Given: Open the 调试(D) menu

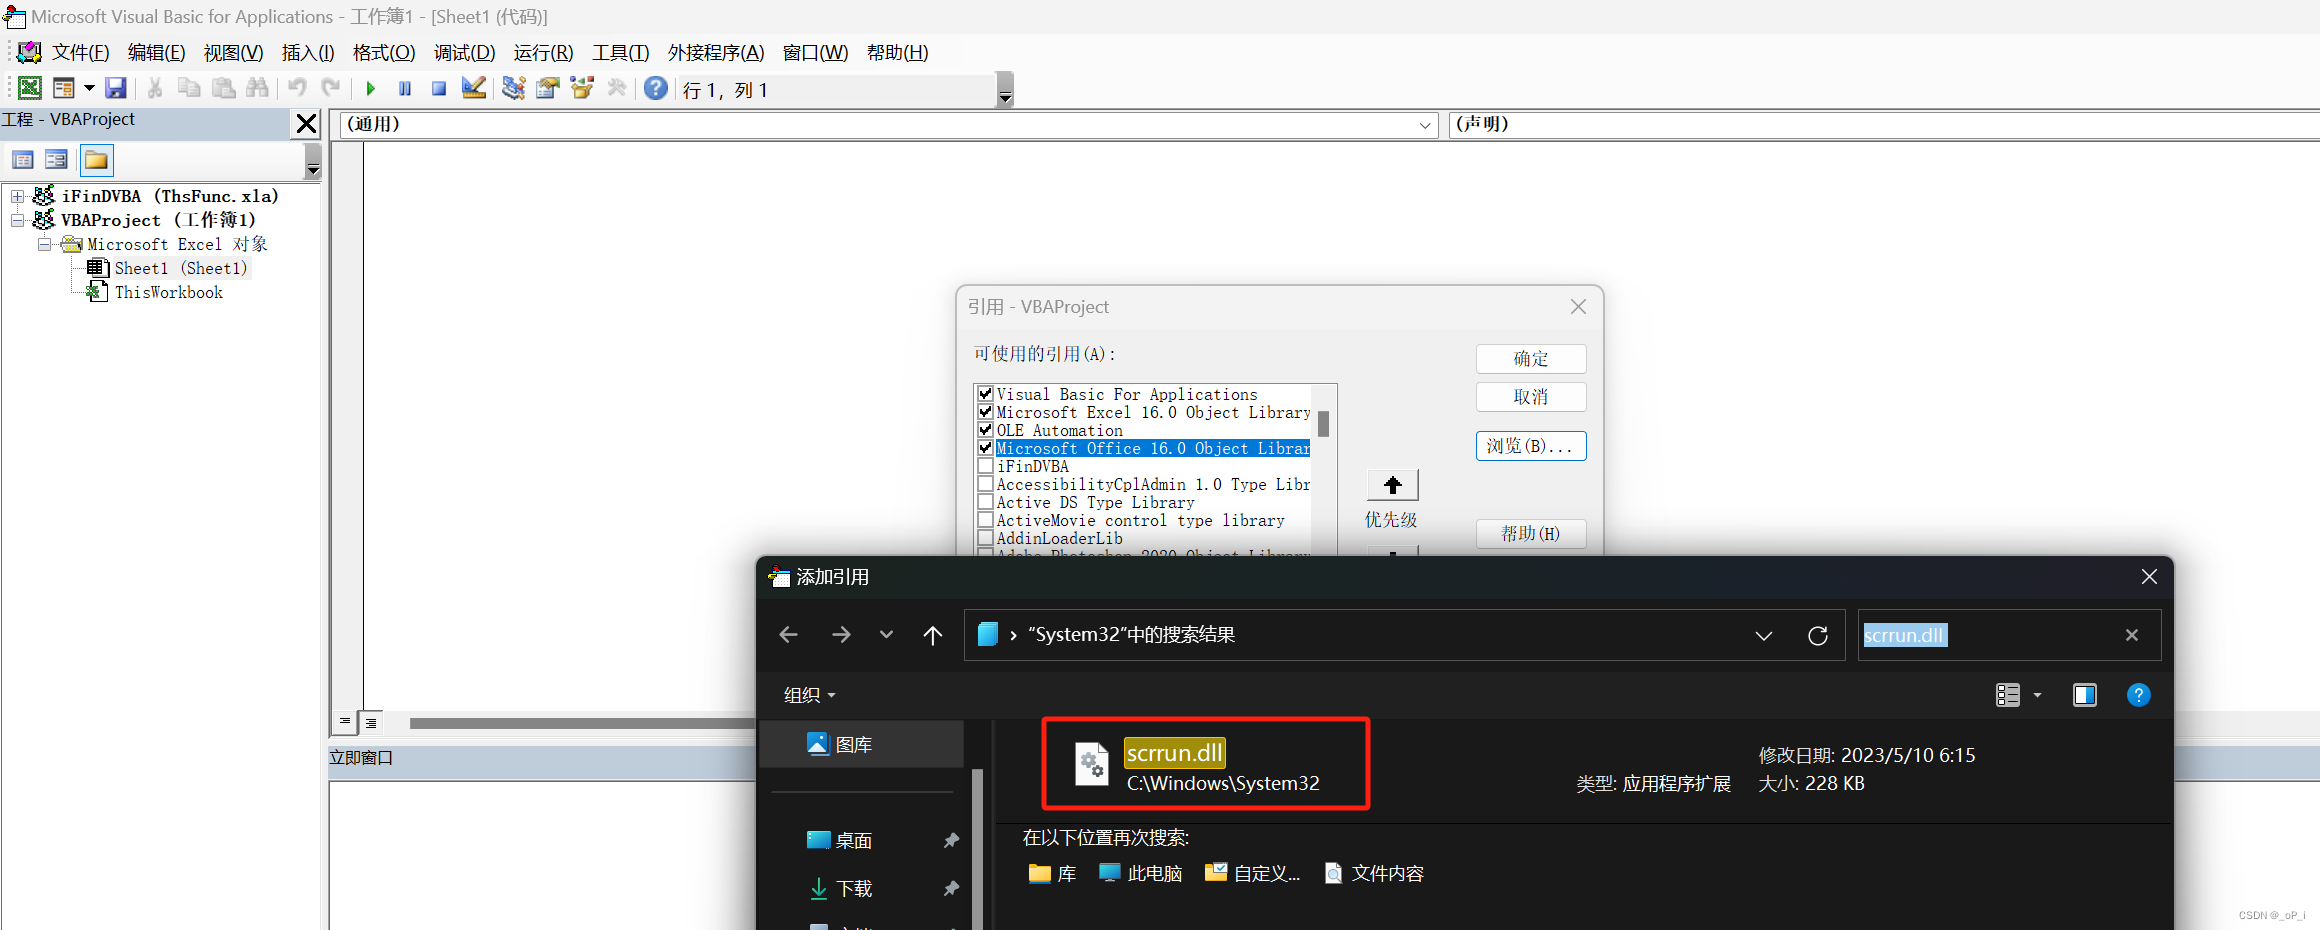Looking at the screenshot, I should (463, 52).
